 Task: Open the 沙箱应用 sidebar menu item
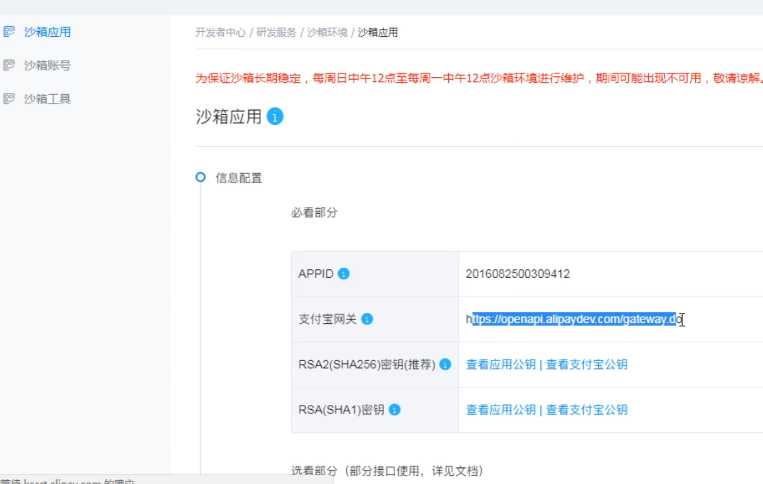pos(47,32)
